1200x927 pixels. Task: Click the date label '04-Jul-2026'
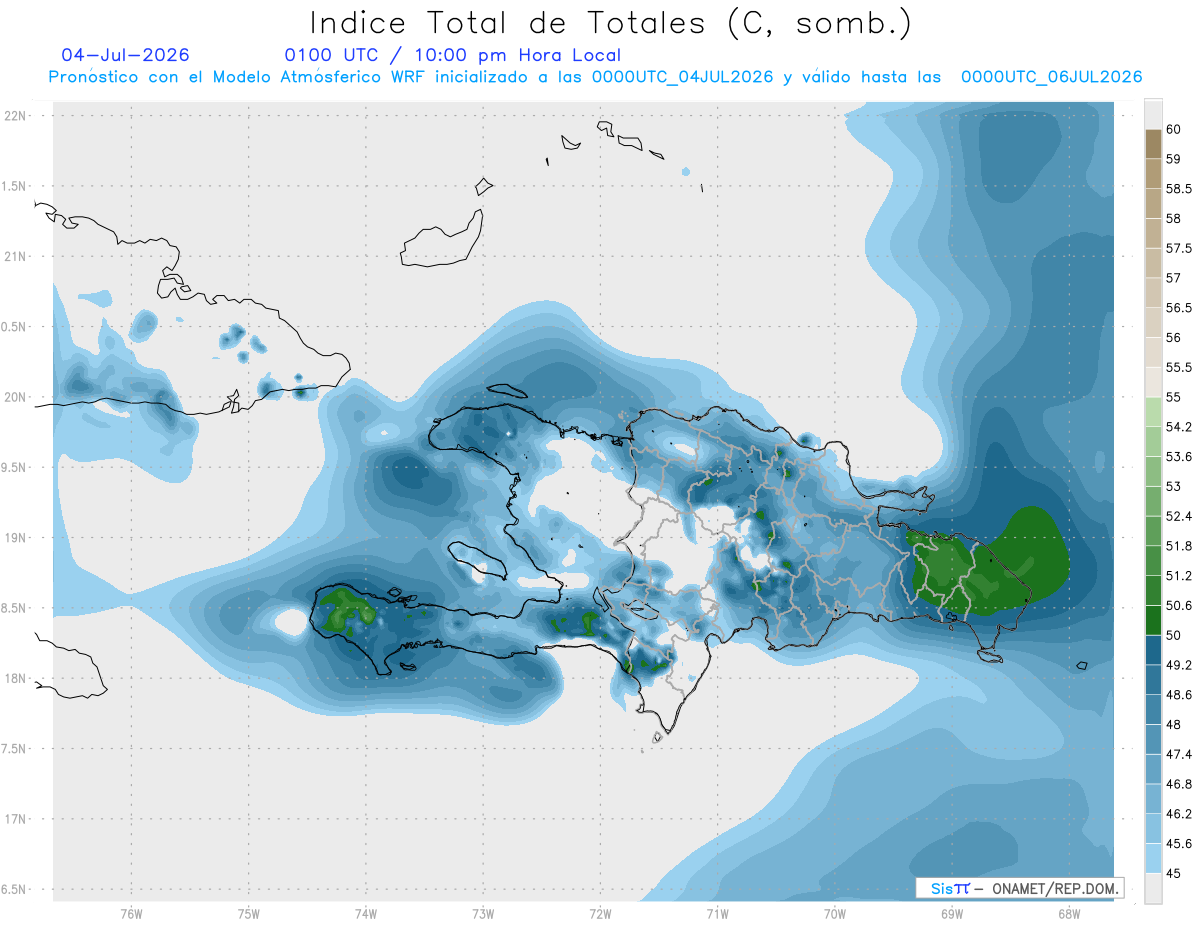tap(126, 55)
